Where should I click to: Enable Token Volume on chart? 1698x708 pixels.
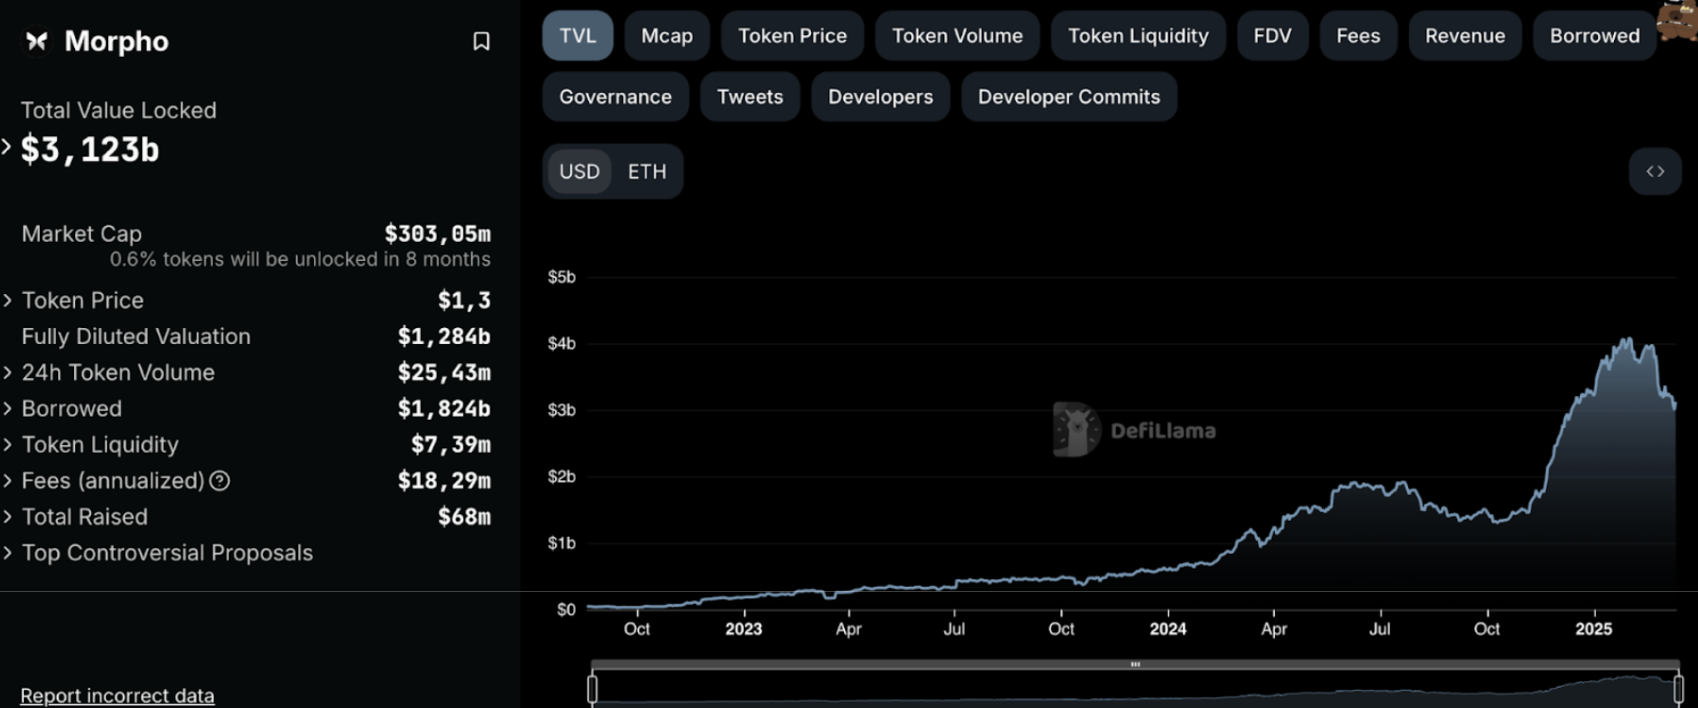[957, 36]
